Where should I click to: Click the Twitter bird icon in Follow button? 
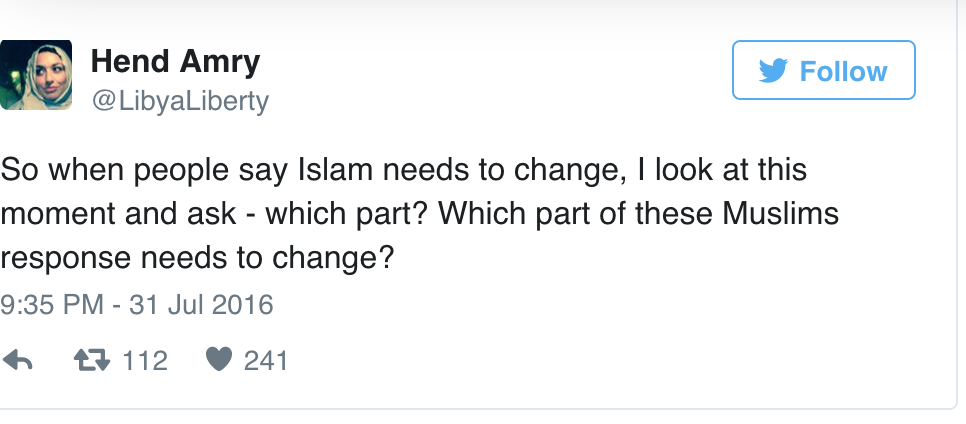tap(773, 71)
